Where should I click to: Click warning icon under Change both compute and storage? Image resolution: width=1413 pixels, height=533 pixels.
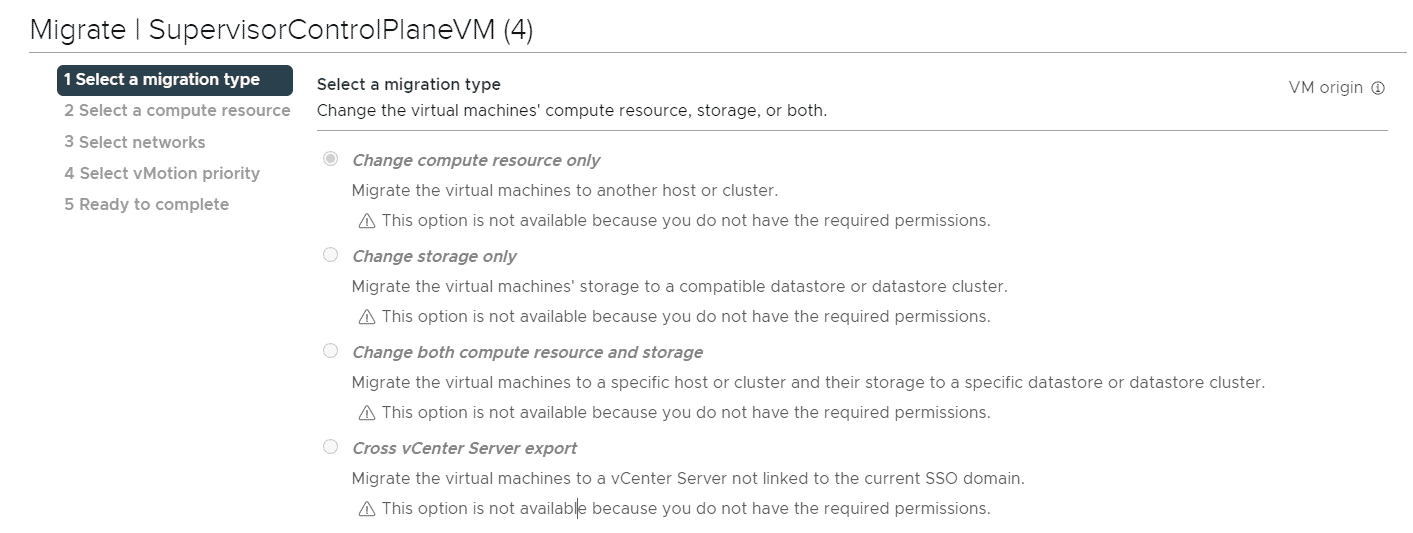pos(367,413)
